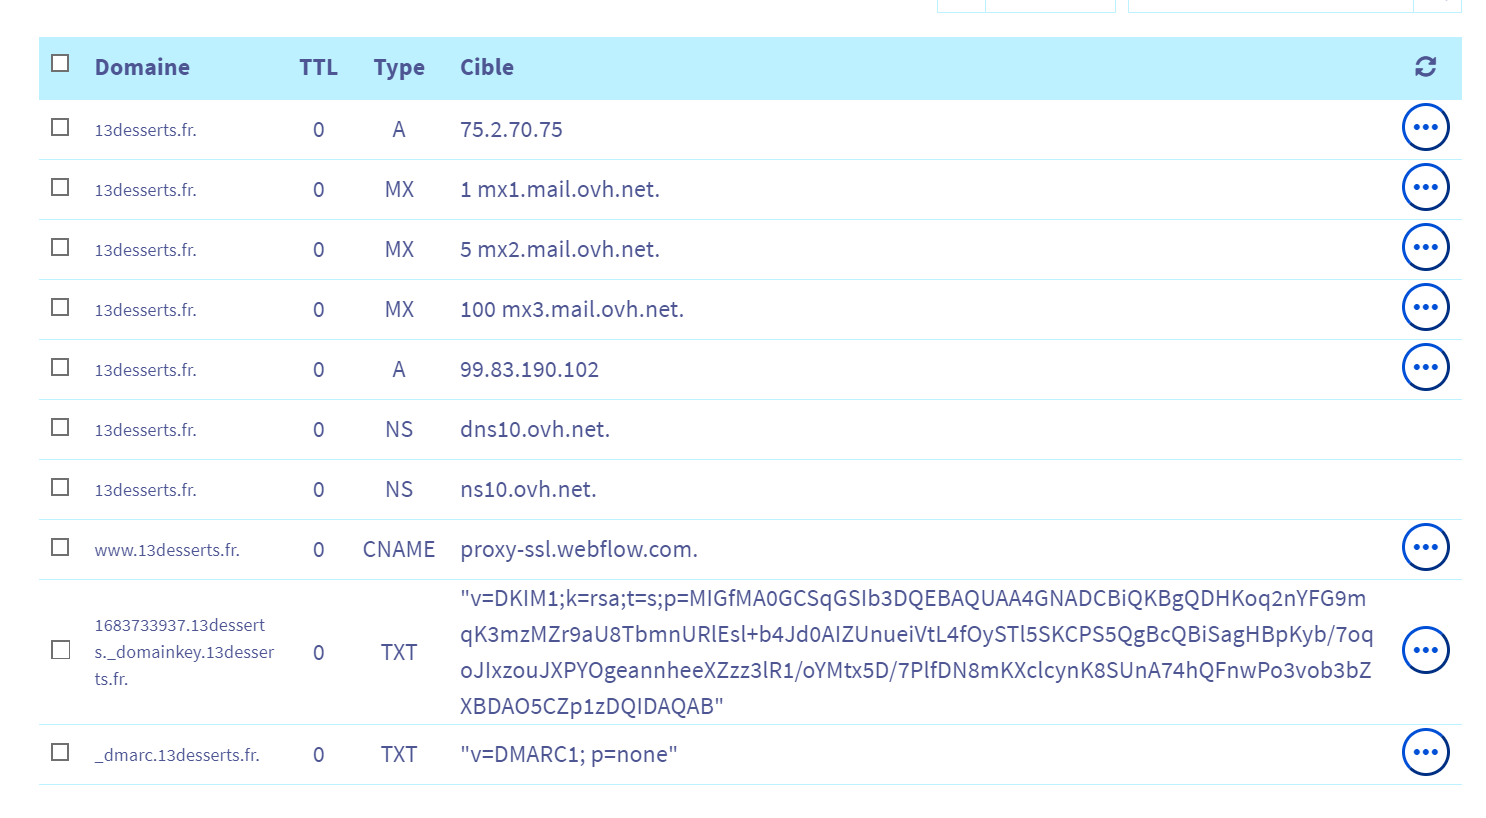
Task: Click the Type column header
Action: click(x=399, y=68)
